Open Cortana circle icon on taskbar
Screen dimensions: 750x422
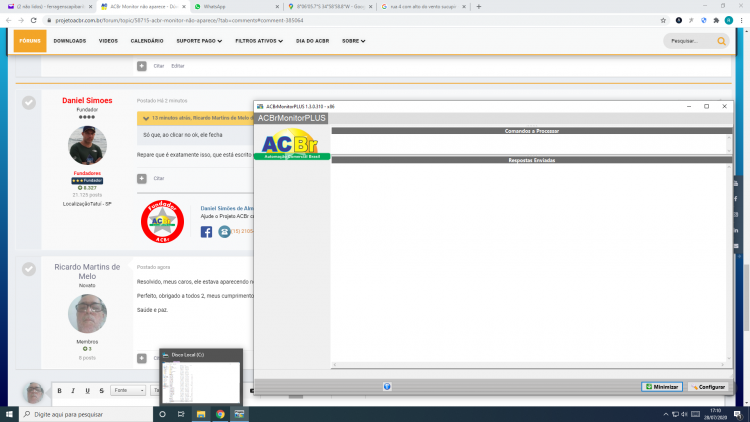pyautogui.click(x=162, y=414)
